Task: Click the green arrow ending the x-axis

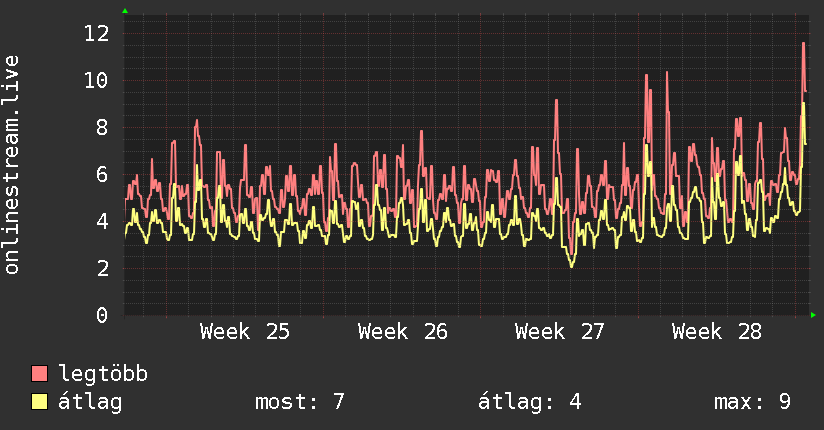Action: [813, 315]
